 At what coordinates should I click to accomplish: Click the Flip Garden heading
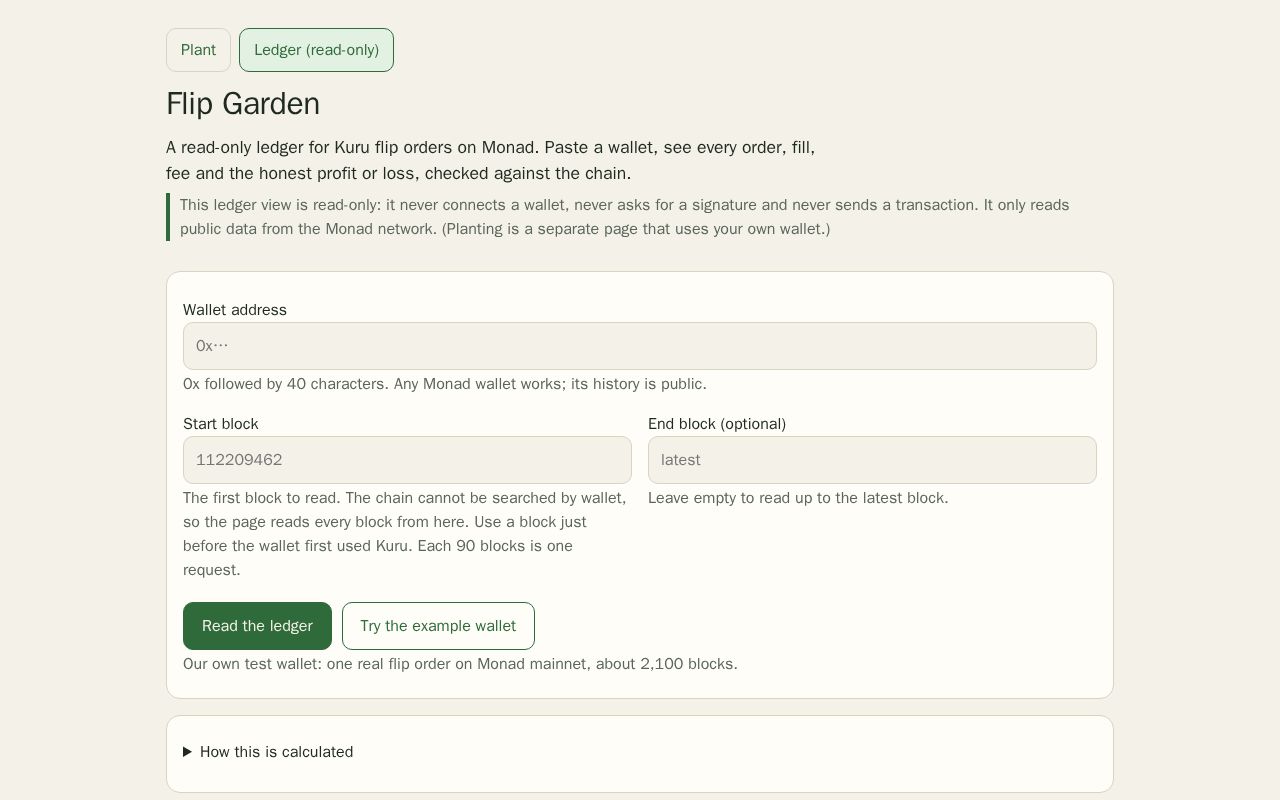[243, 104]
